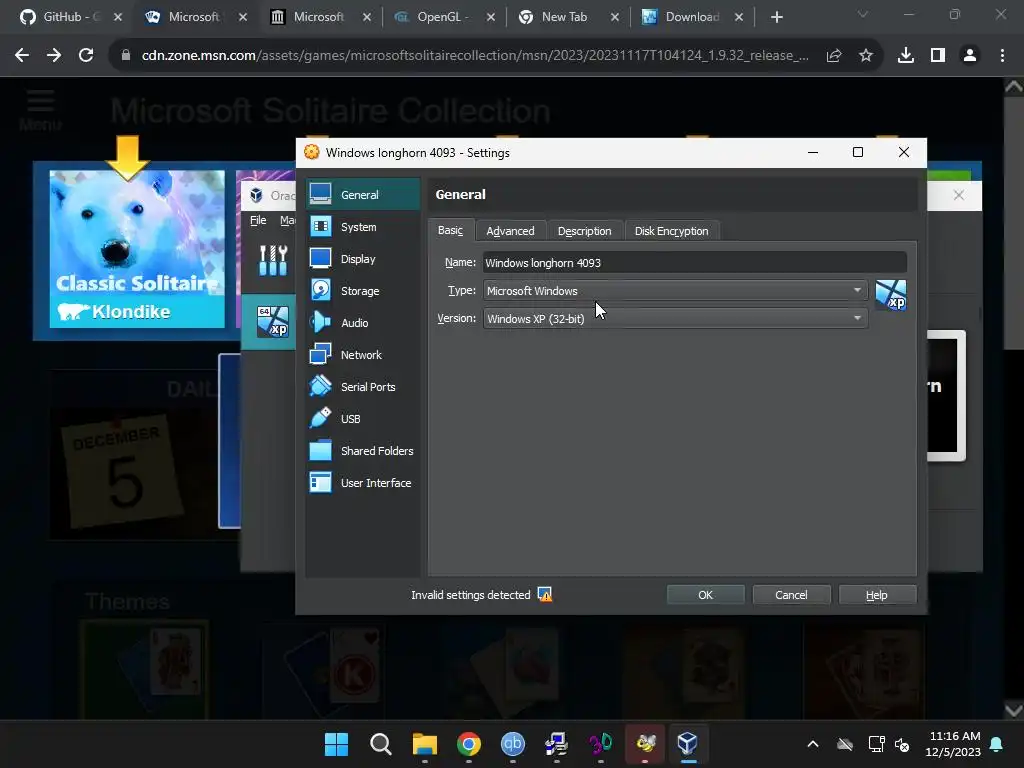Screen dimensions: 1024x768
Task: Open the File menu in VirtualBox Manager
Action: 258,220
